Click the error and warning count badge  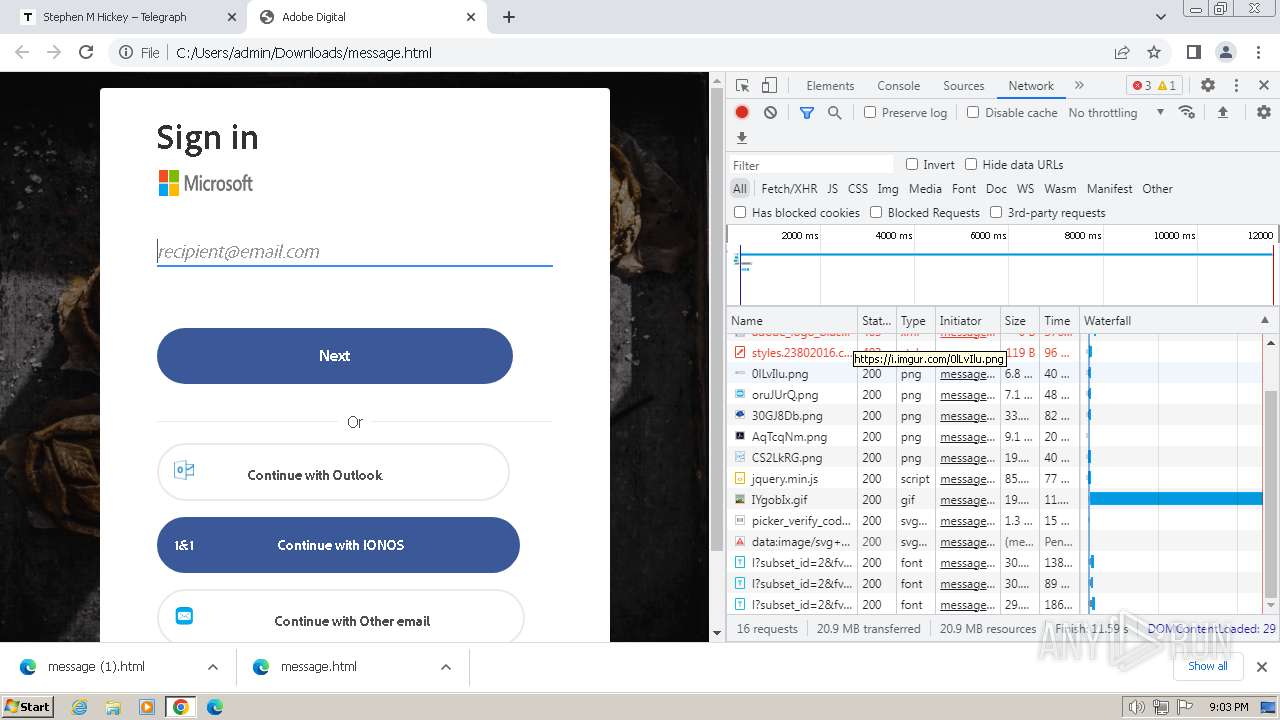tap(1154, 86)
